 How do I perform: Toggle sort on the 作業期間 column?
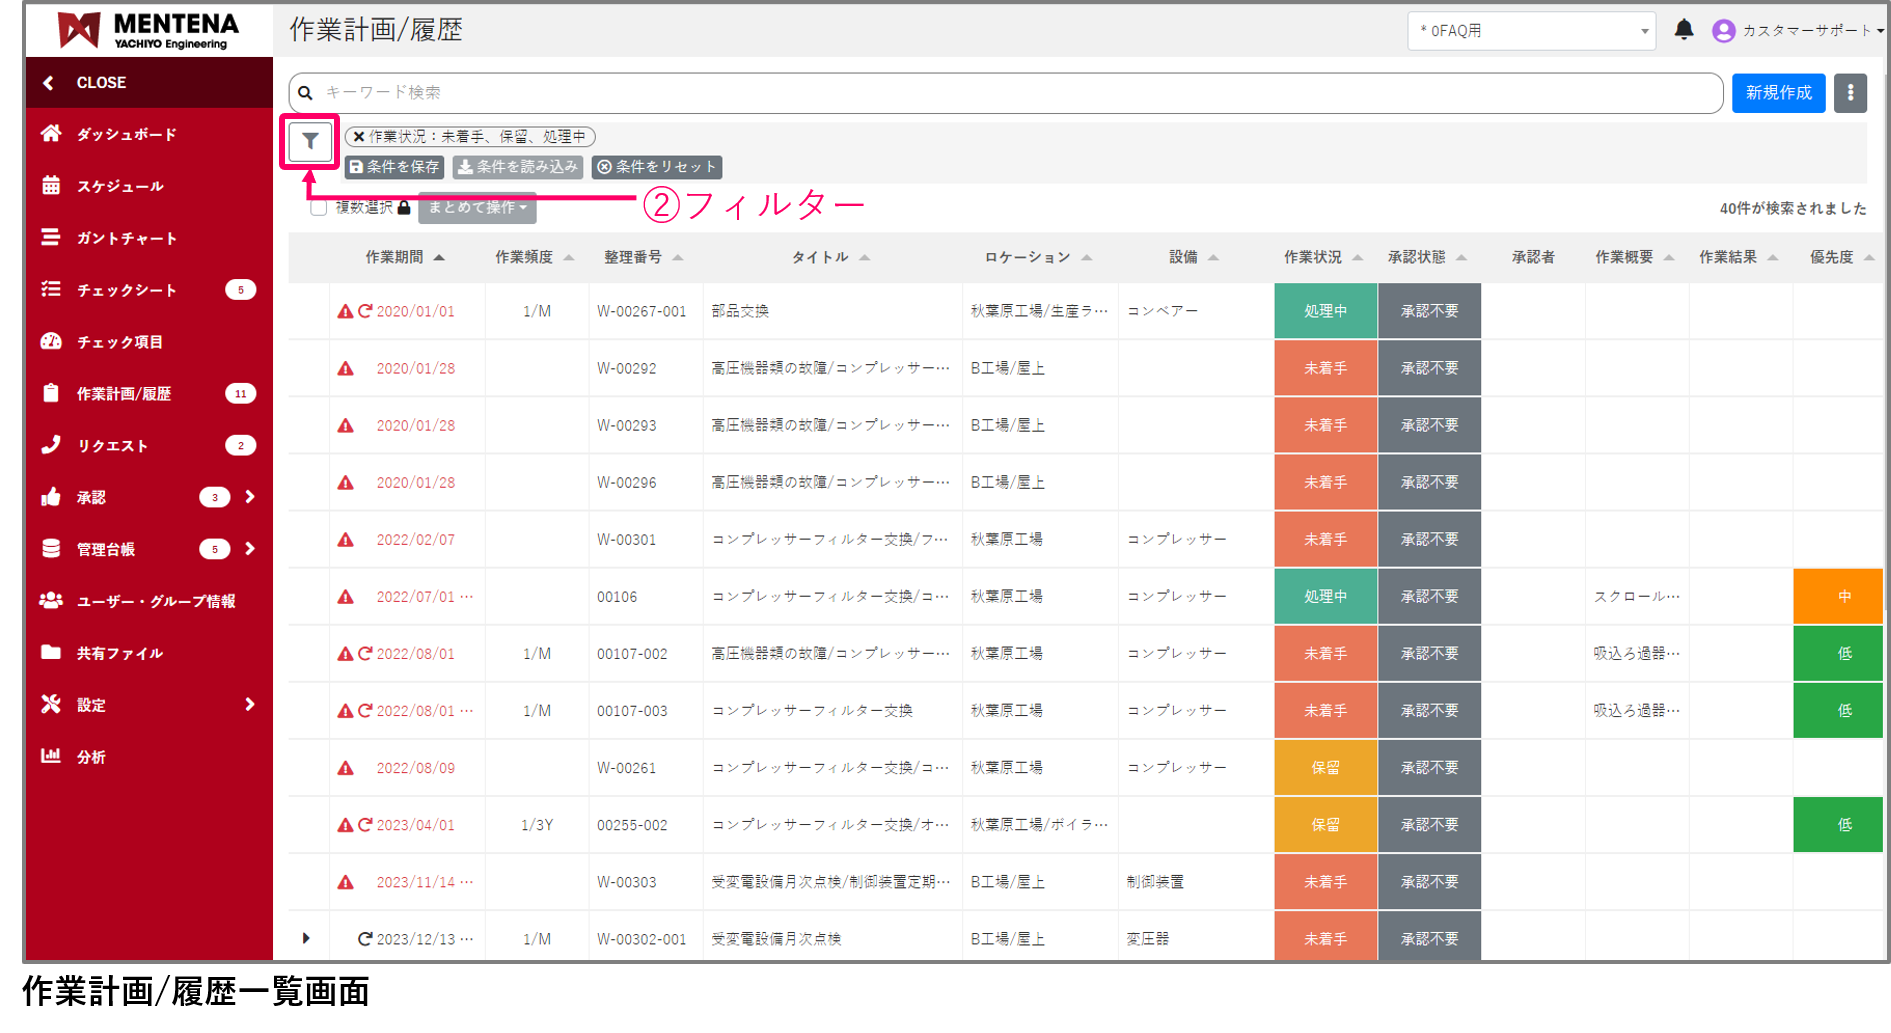[x=405, y=256]
